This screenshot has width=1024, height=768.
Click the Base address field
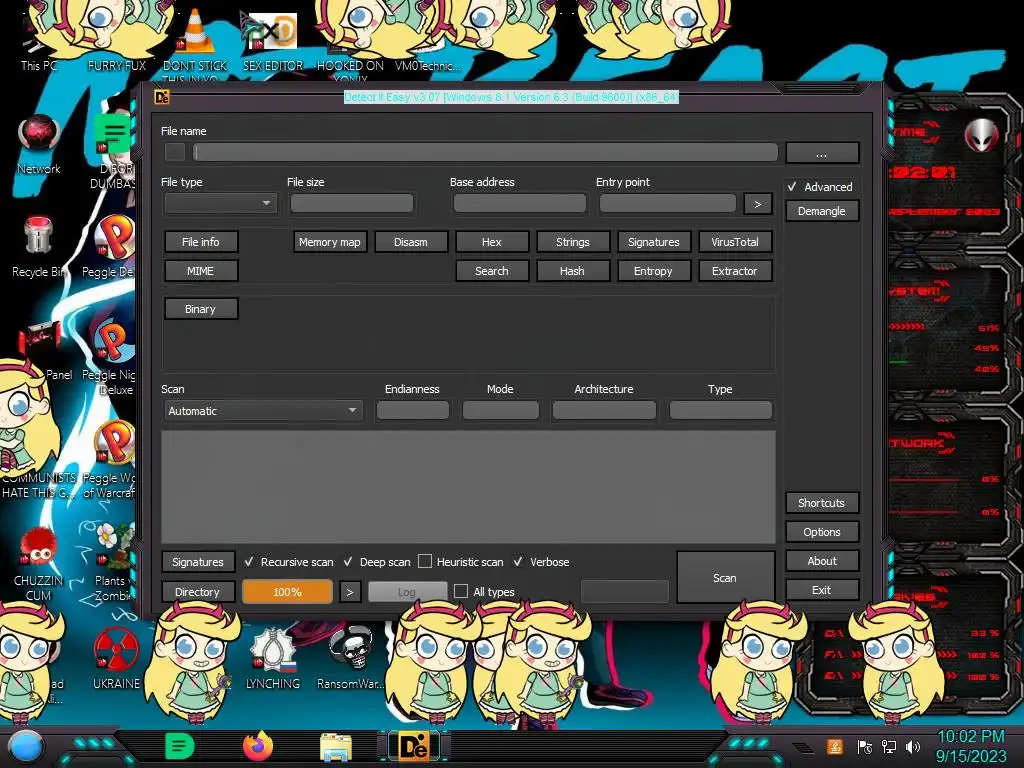click(519, 203)
